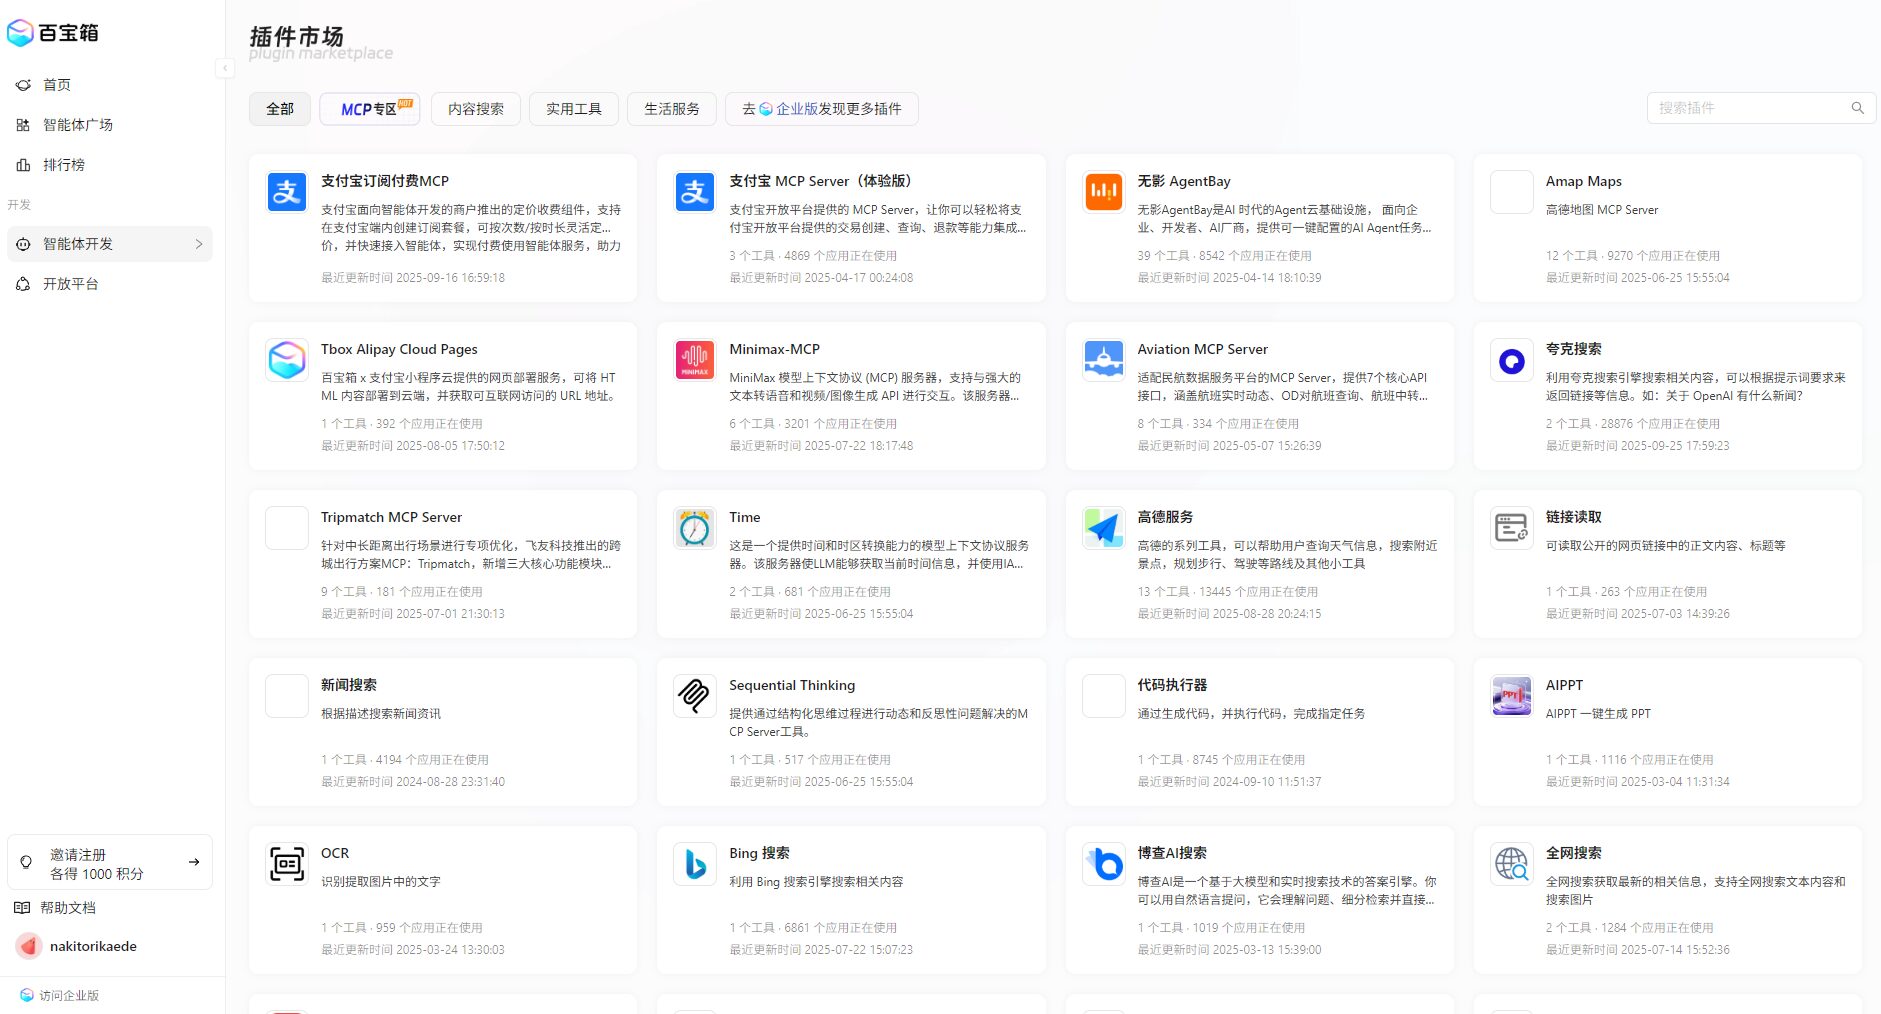Click the OCR scan icon

coord(287,864)
